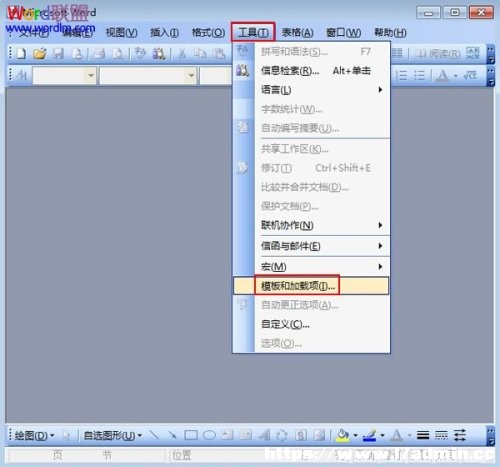Open the 自选图形(U) dropdown menu

click(113, 435)
